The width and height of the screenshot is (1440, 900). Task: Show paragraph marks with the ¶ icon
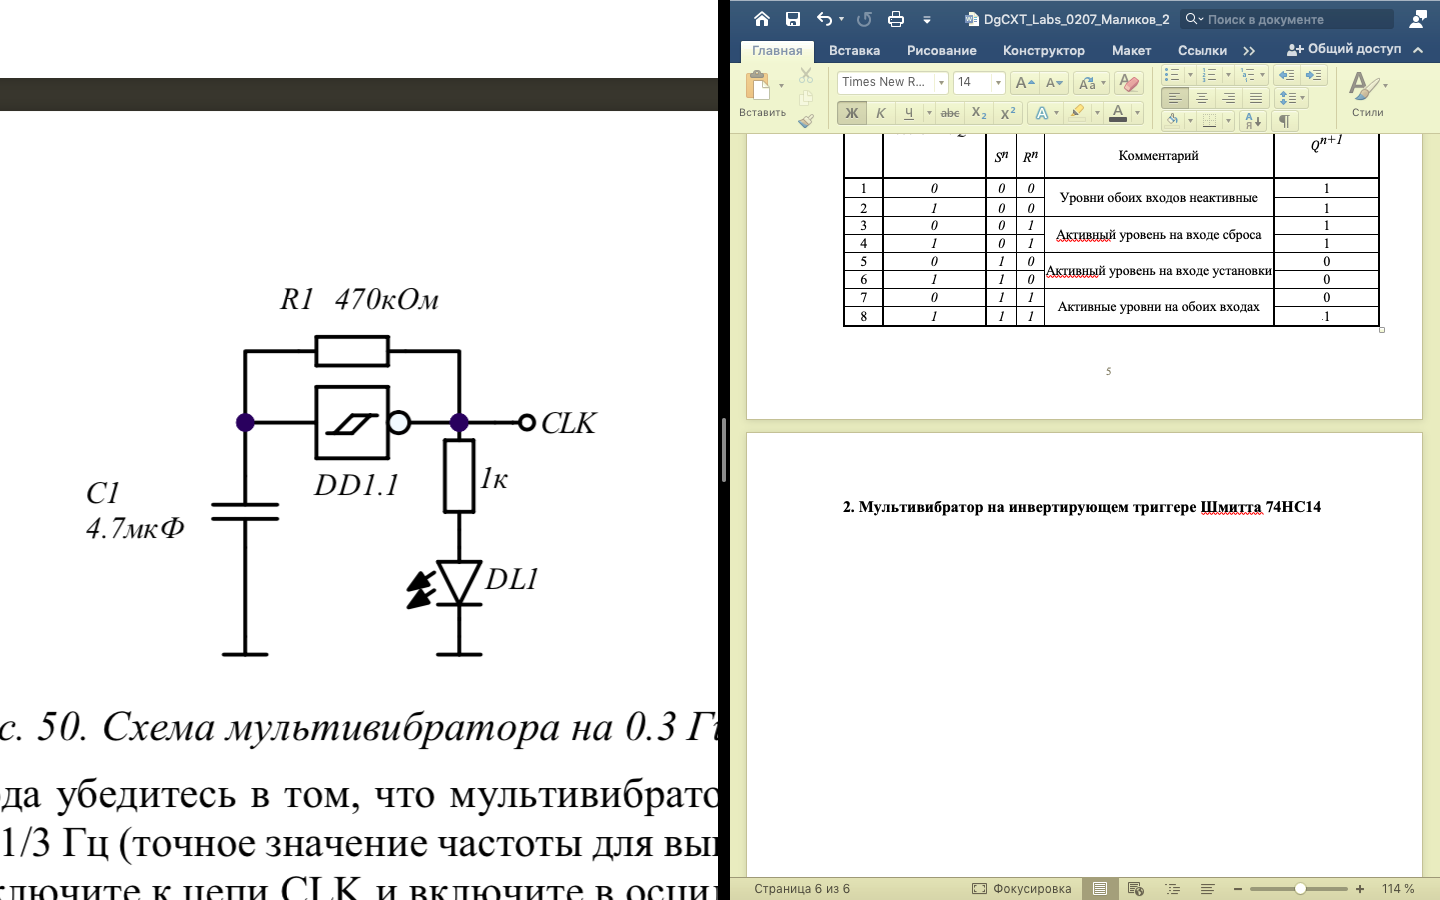1285,121
